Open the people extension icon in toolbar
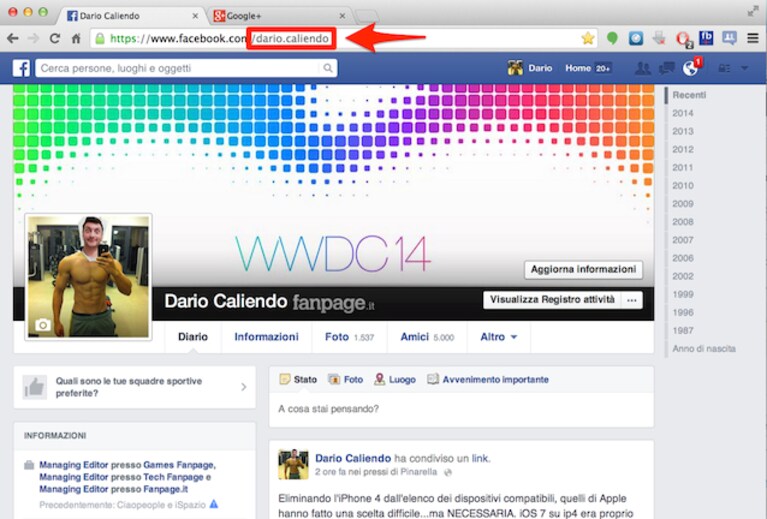 tap(729, 38)
